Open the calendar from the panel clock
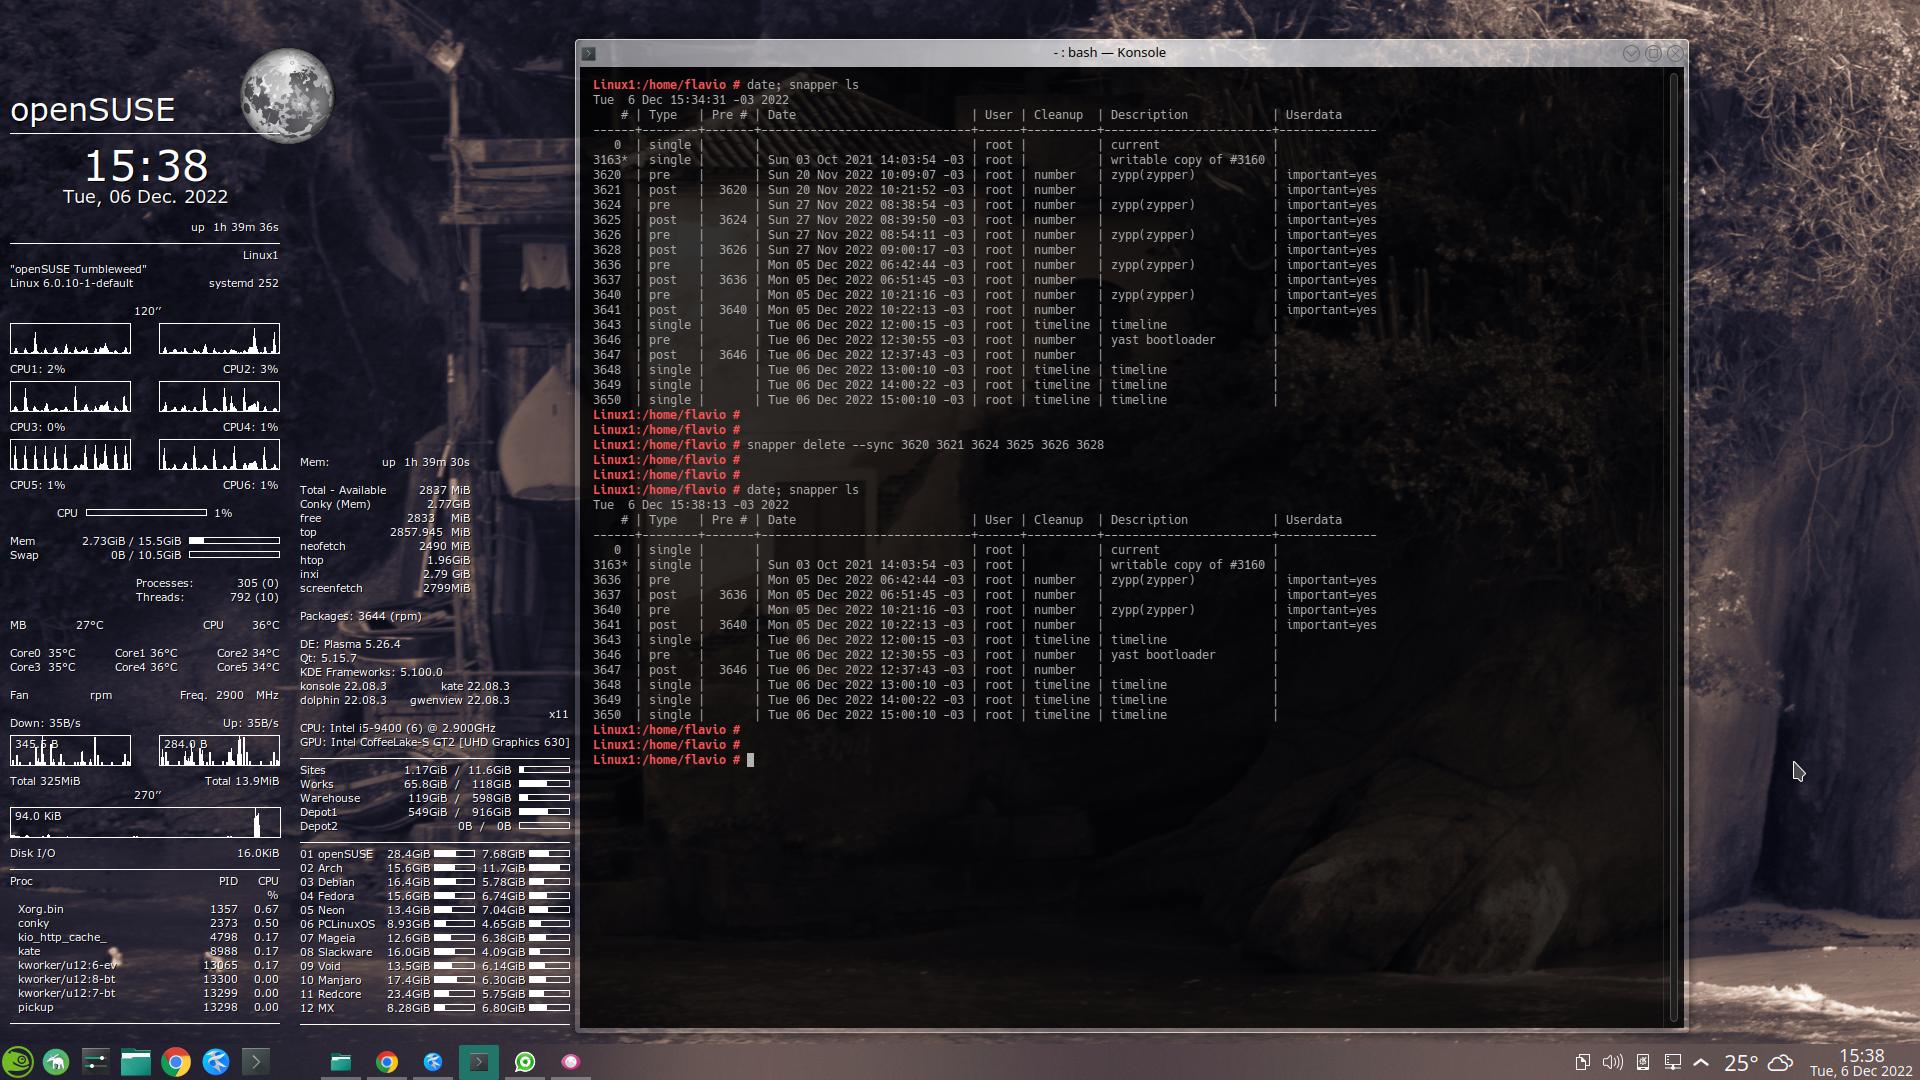The image size is (1920, 1080). 1861,1062
